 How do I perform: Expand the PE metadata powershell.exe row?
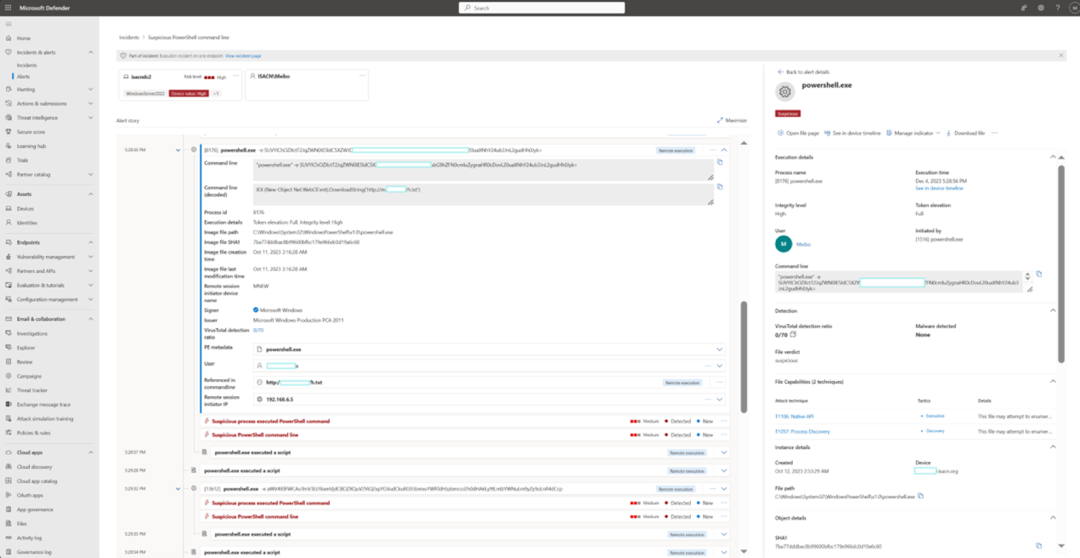(720, 349)
